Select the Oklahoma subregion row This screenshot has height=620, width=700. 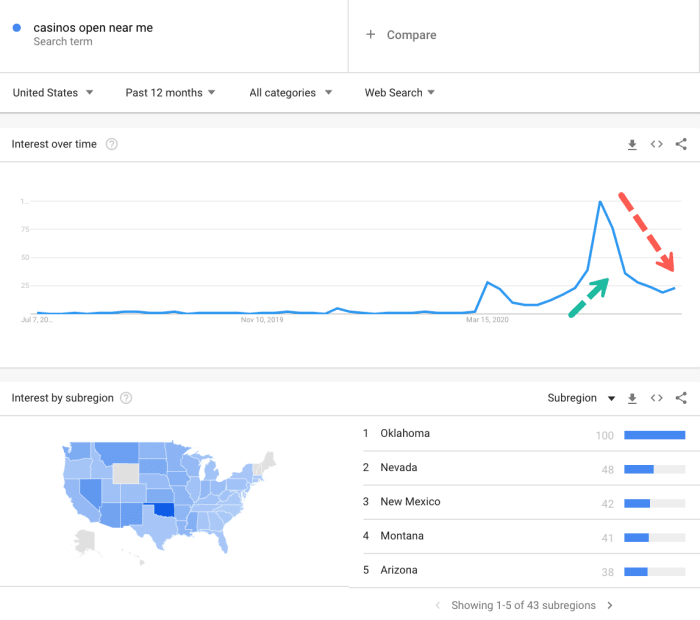(524, 433)
